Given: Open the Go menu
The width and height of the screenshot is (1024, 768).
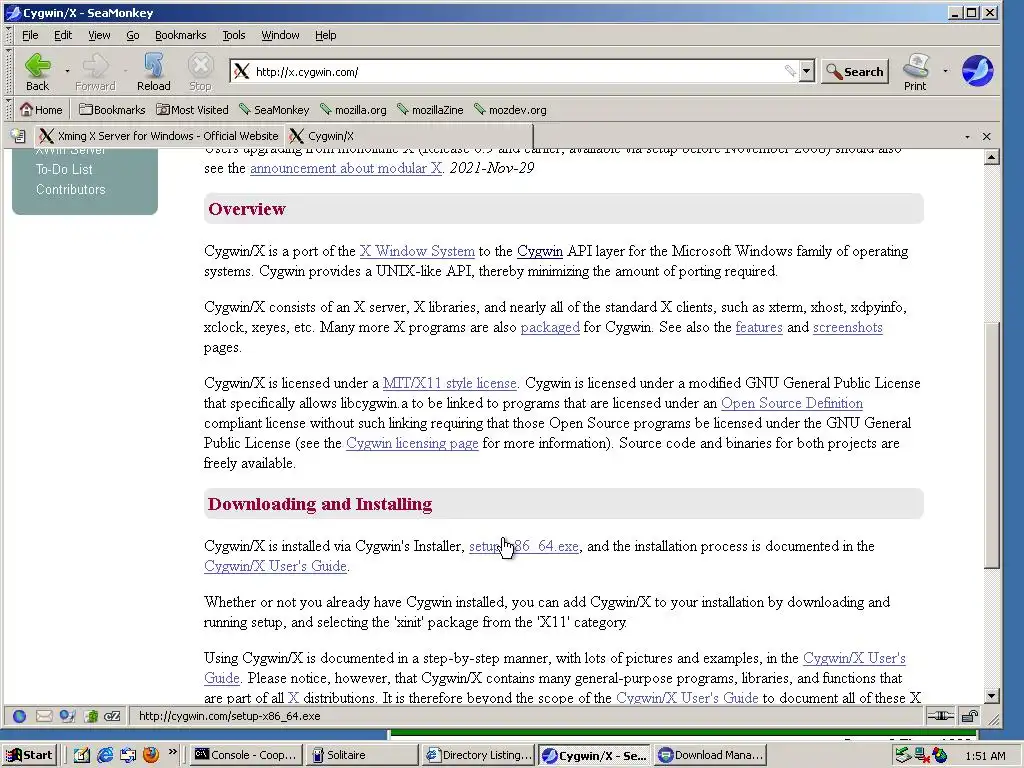Looking at the screenshot, I should tap(133, 35).
